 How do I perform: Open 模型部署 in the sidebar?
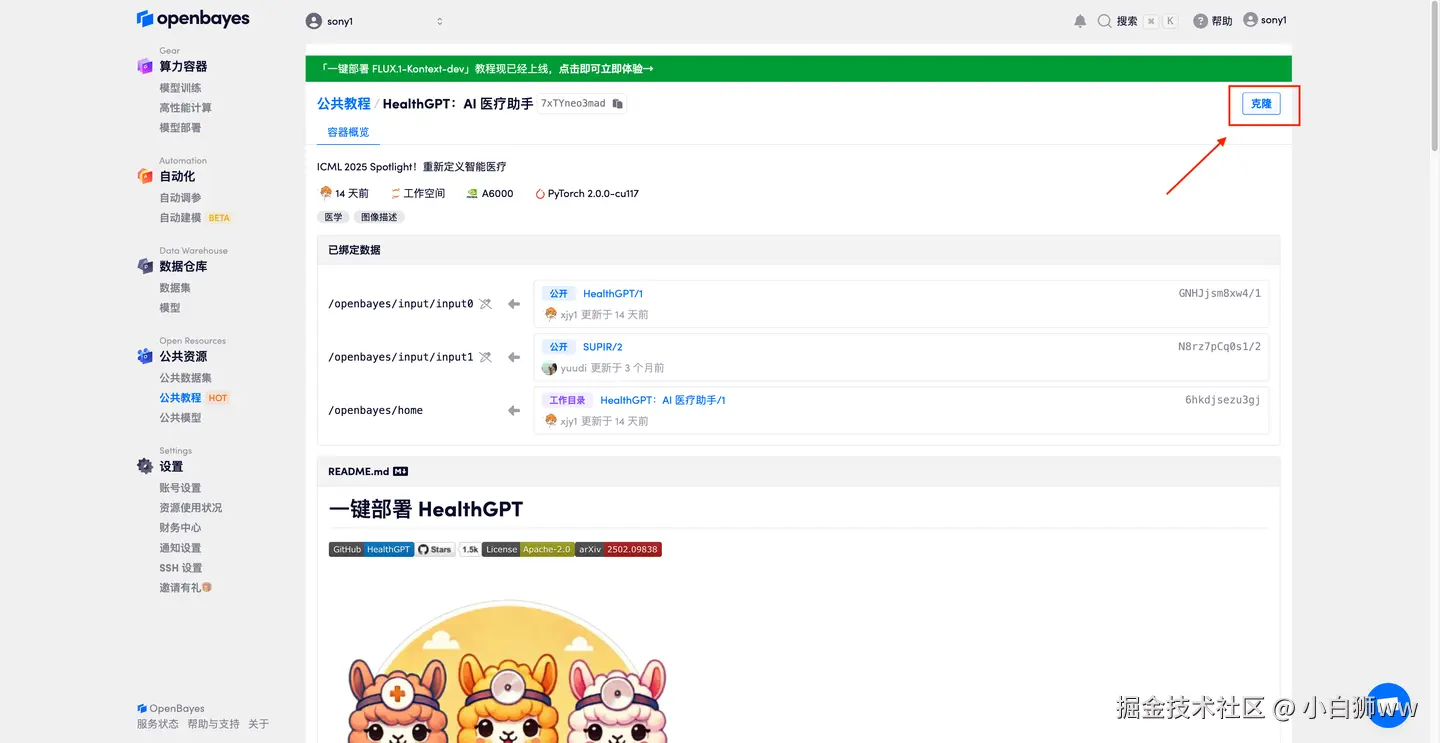[x=180, y=128]
